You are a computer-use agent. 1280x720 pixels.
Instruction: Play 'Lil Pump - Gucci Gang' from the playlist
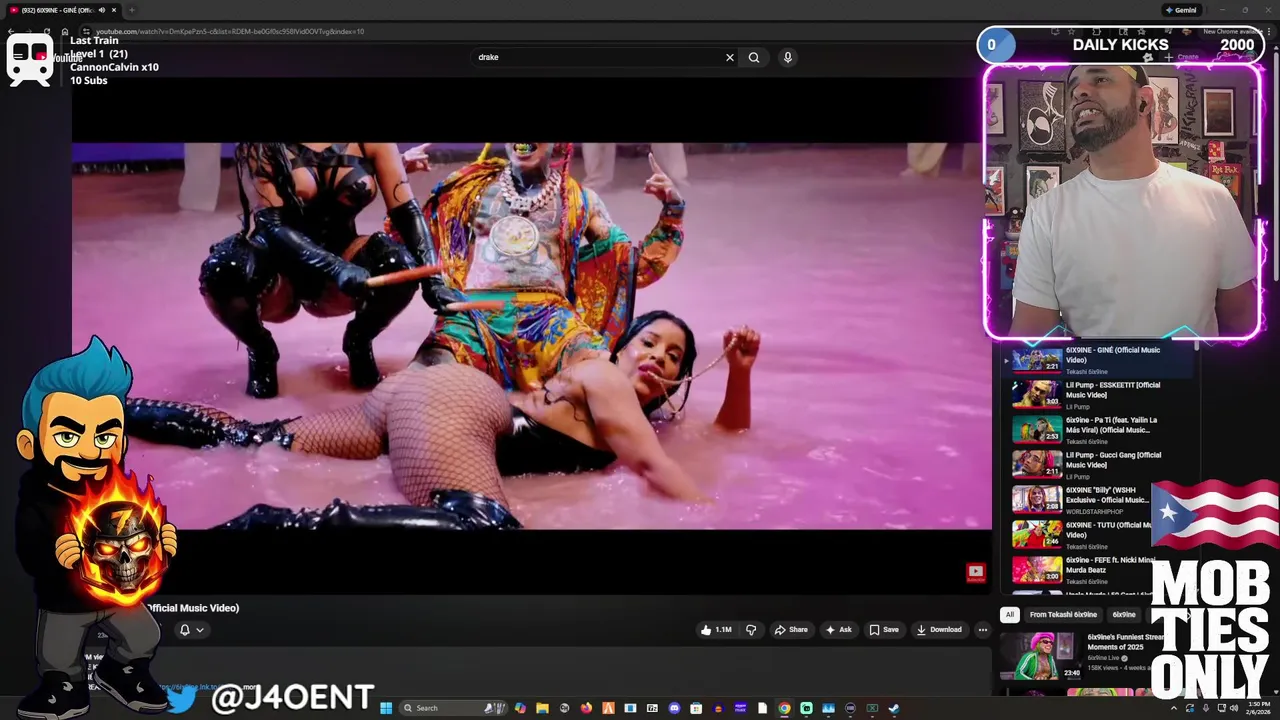click(x=1098, y=465)
